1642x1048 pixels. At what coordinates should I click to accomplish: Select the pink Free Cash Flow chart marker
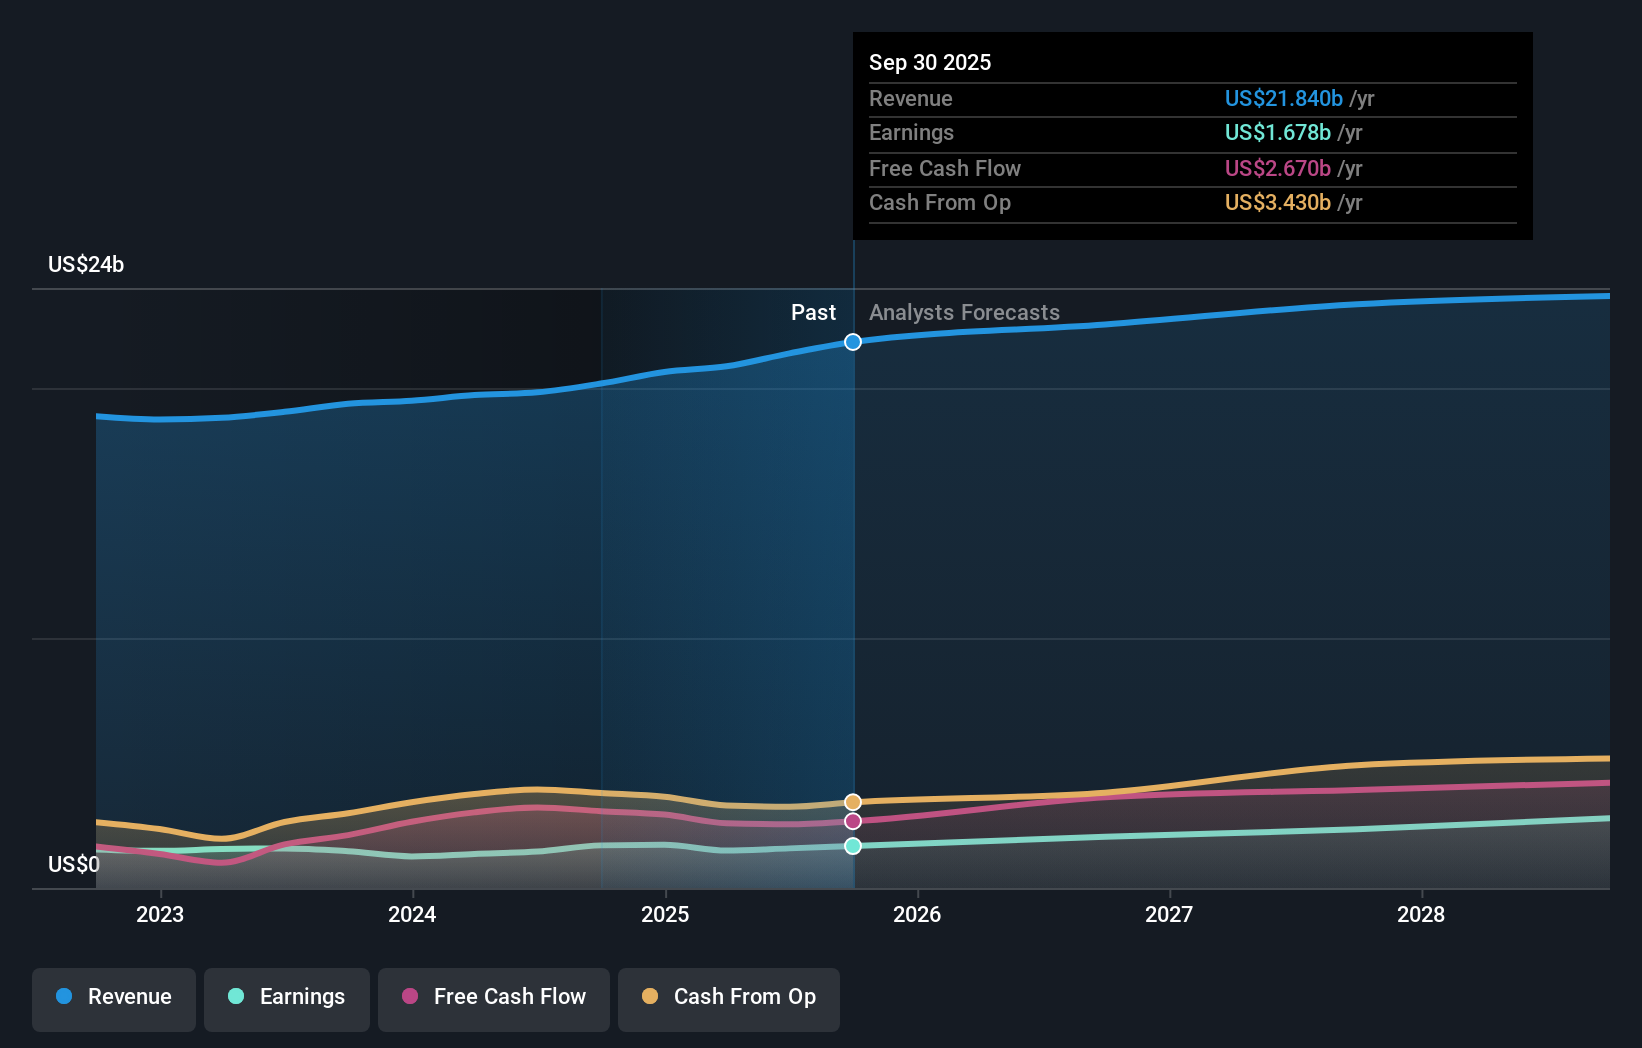[x=852, y=822]
